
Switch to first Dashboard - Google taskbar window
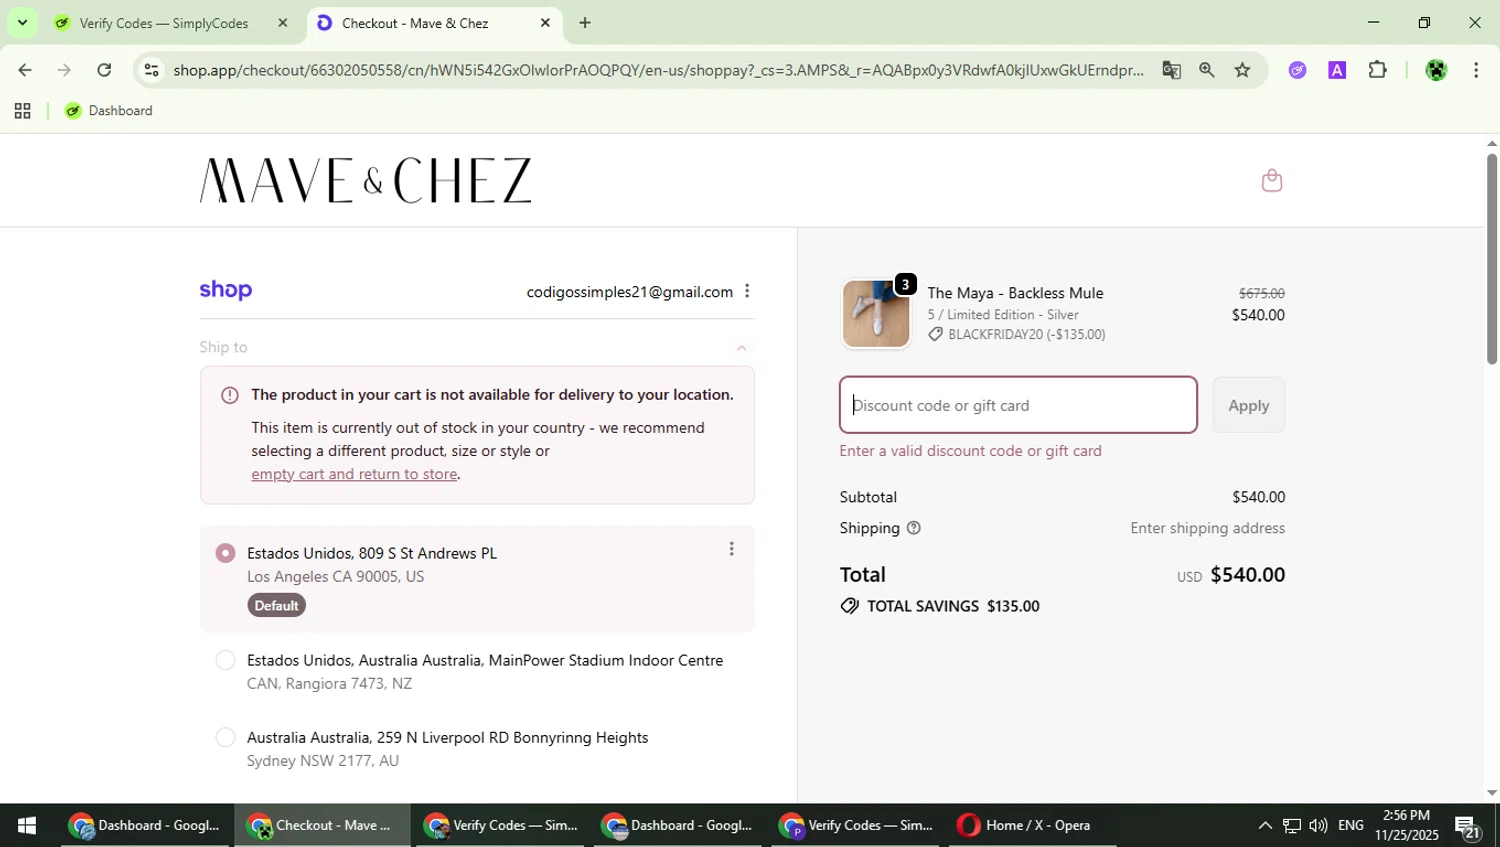(x=146, y=825)
